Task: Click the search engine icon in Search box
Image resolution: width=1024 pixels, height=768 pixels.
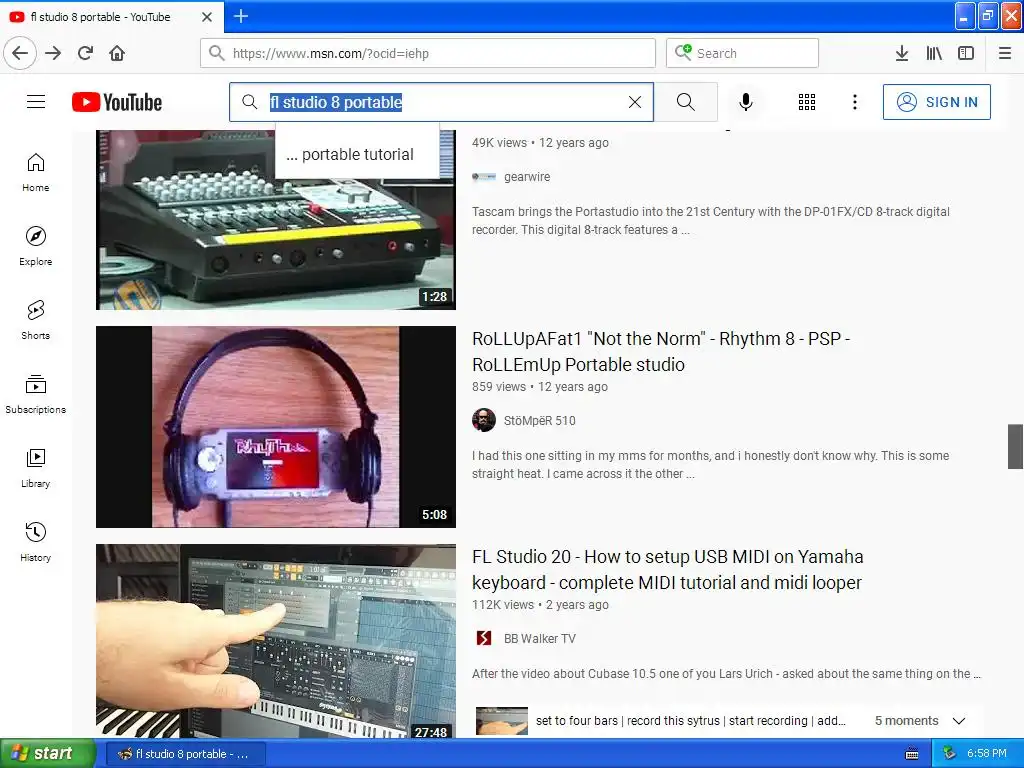Action: (x=683, y=52)
